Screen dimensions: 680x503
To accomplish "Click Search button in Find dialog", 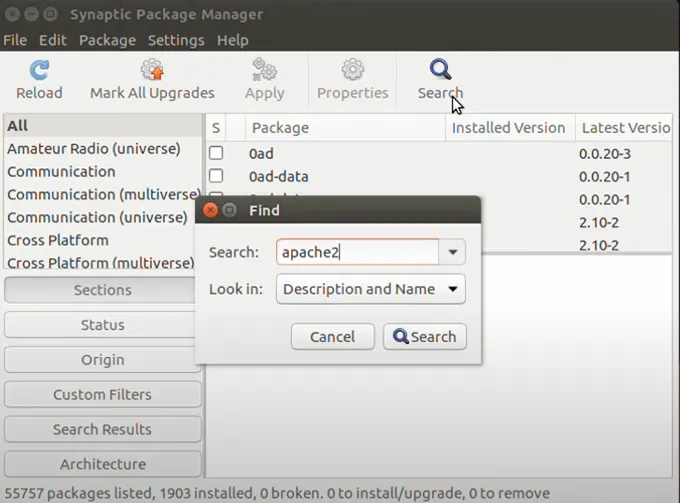I will (425, 336).
